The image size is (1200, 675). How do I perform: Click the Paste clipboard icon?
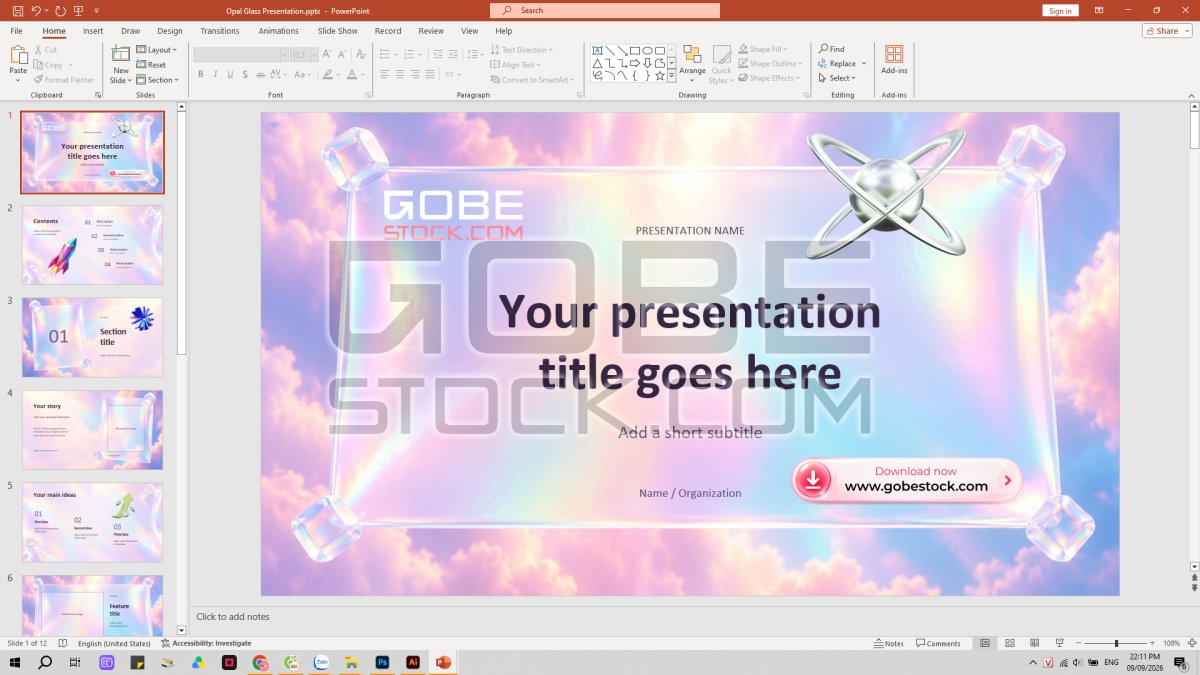(18, 56)
